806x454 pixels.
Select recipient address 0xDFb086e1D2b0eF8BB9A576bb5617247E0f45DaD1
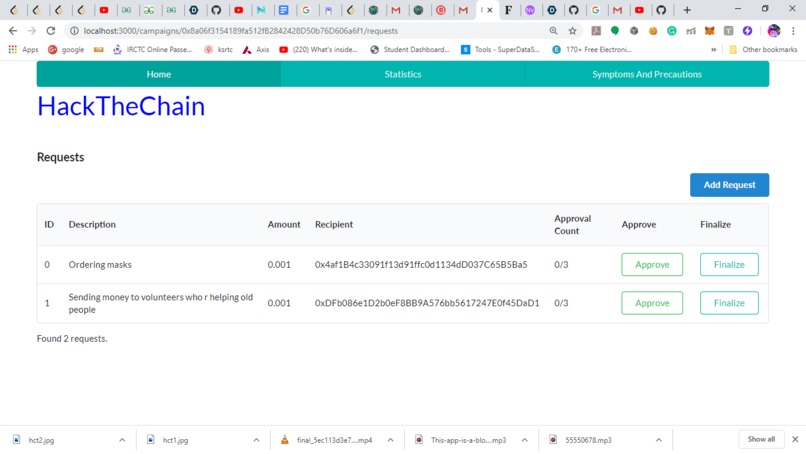(427, 303)
